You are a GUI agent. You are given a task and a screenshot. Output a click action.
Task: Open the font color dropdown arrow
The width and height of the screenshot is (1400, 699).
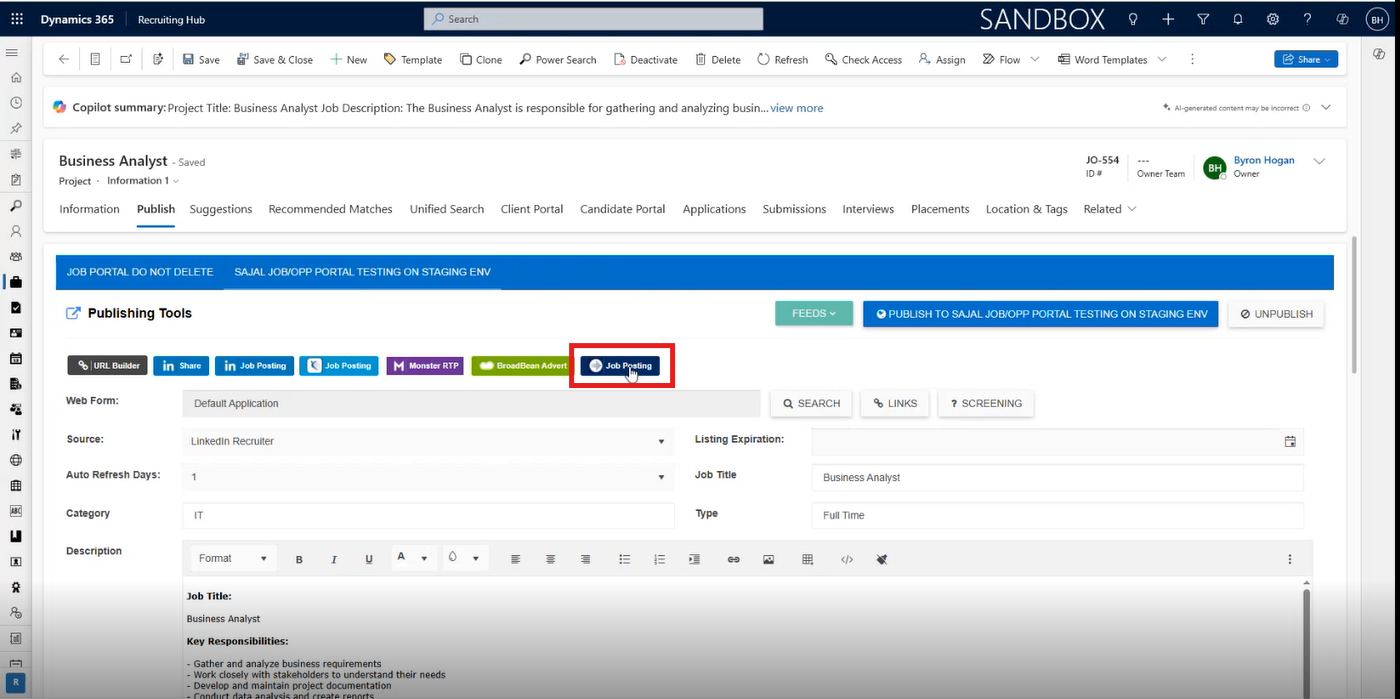(424, 558)
